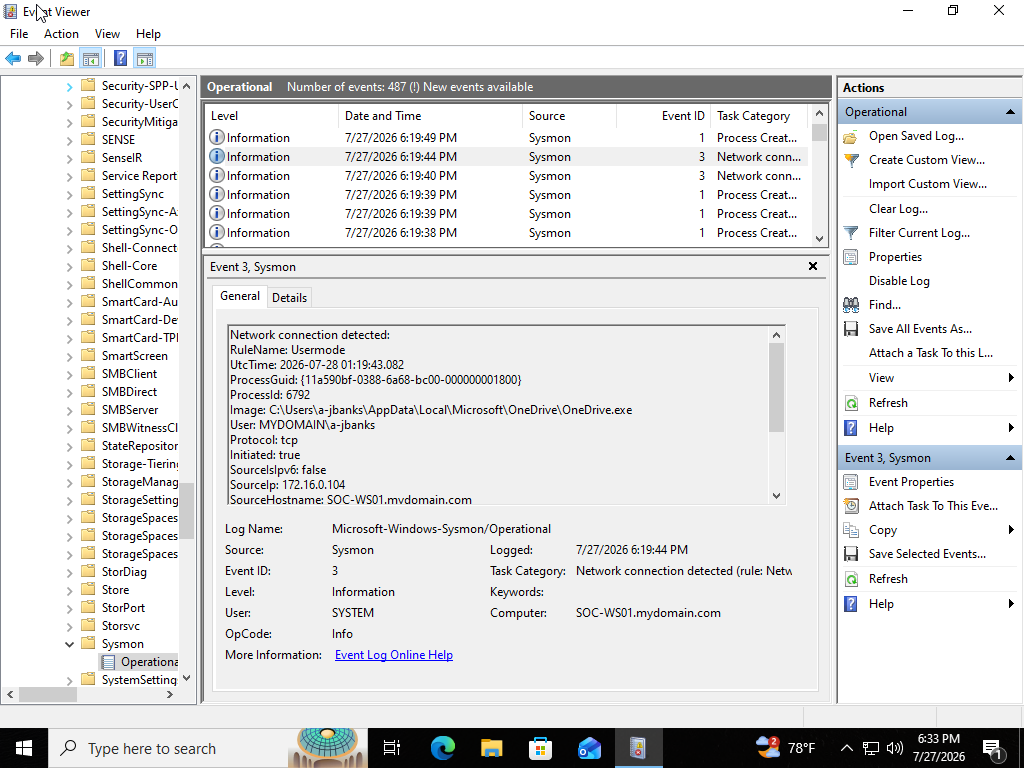Open the notification center in system tray
The height and width of the screenshot is (768, 1024).
point(992,748)
